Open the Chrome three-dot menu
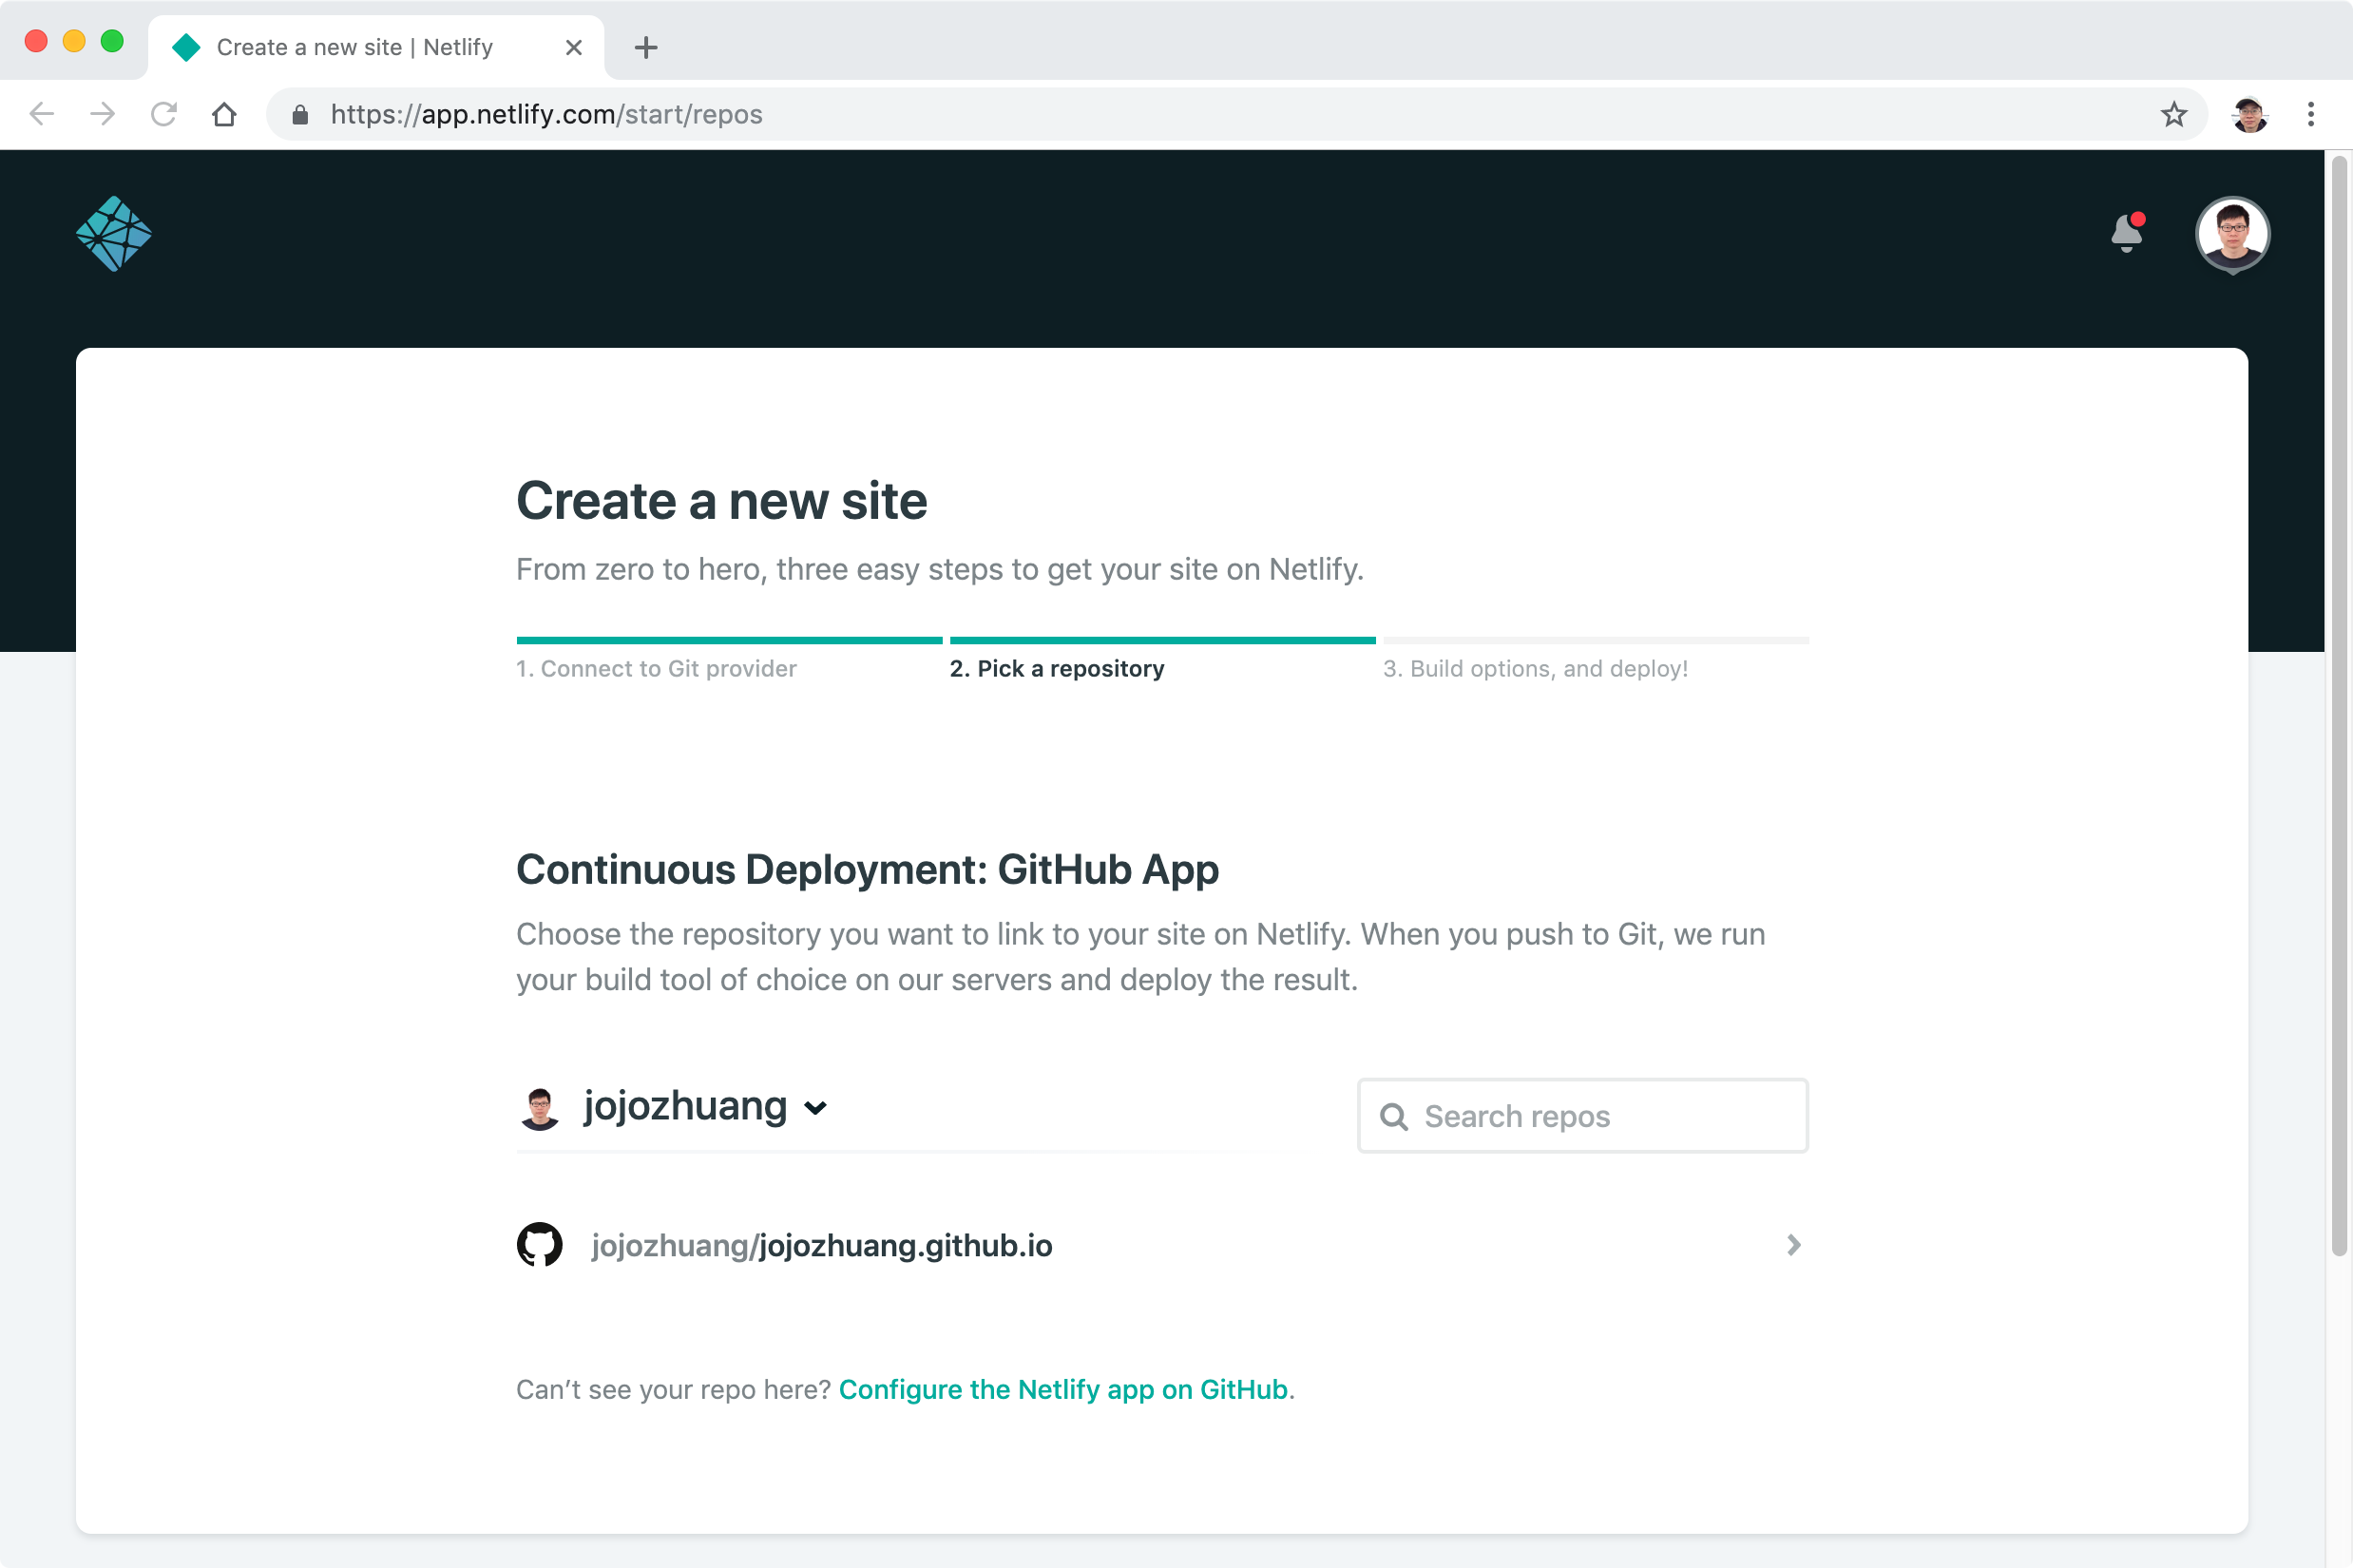This screenshot has height=1568, width=2353. click(2310, 114)
